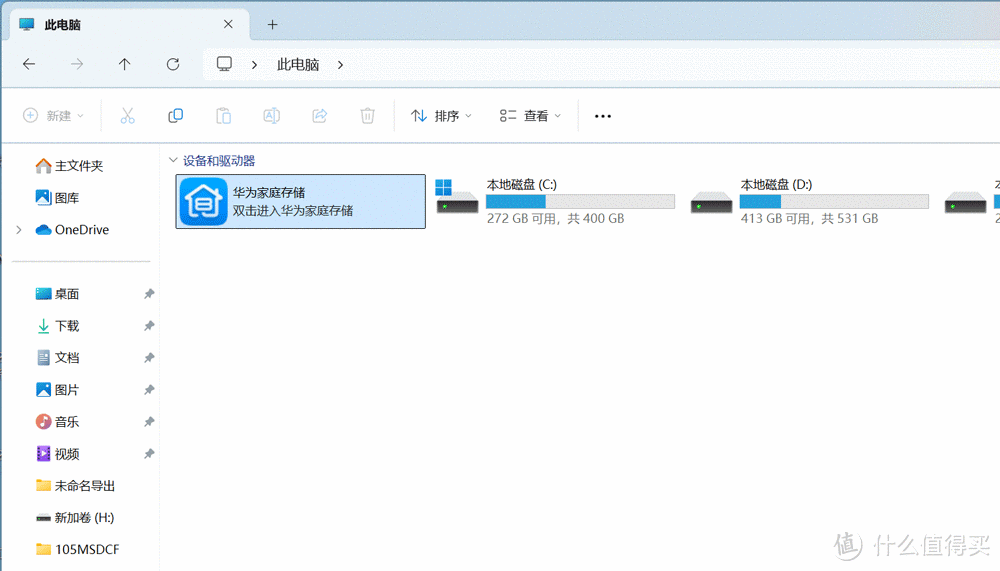The width and height of the screenshot is (1000, 571).
Task: Click the pin icon beside 图片
Action: (149, 389)
